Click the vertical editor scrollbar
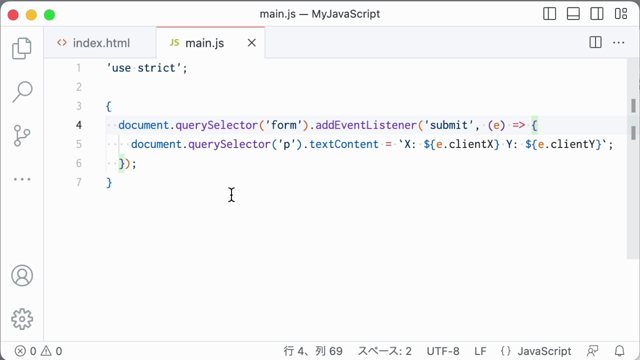Image resolution: width=640 pixels, height=360 pixels. click(x=633, y=158)
